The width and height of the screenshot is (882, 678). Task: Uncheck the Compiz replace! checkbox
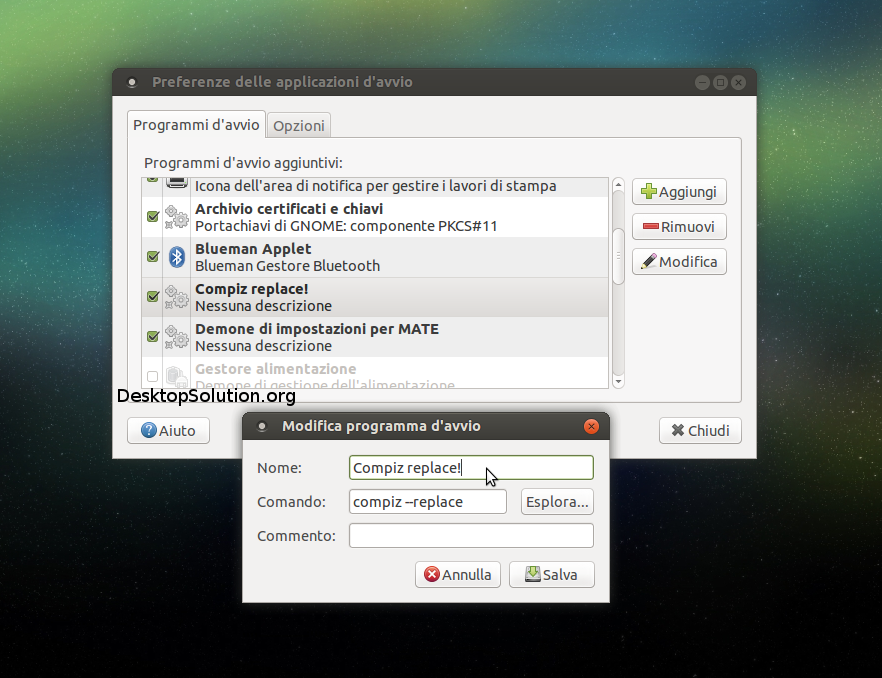152,297
